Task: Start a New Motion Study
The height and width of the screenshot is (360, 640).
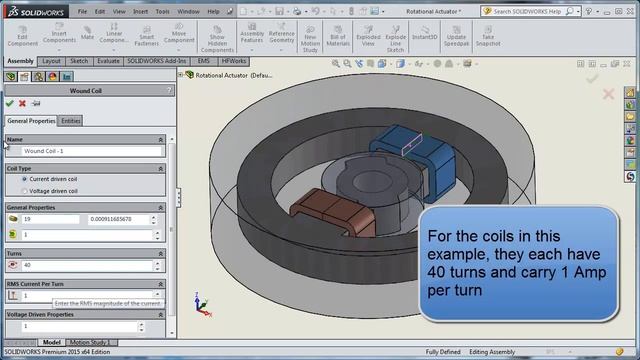Action: tap(310, 39)
